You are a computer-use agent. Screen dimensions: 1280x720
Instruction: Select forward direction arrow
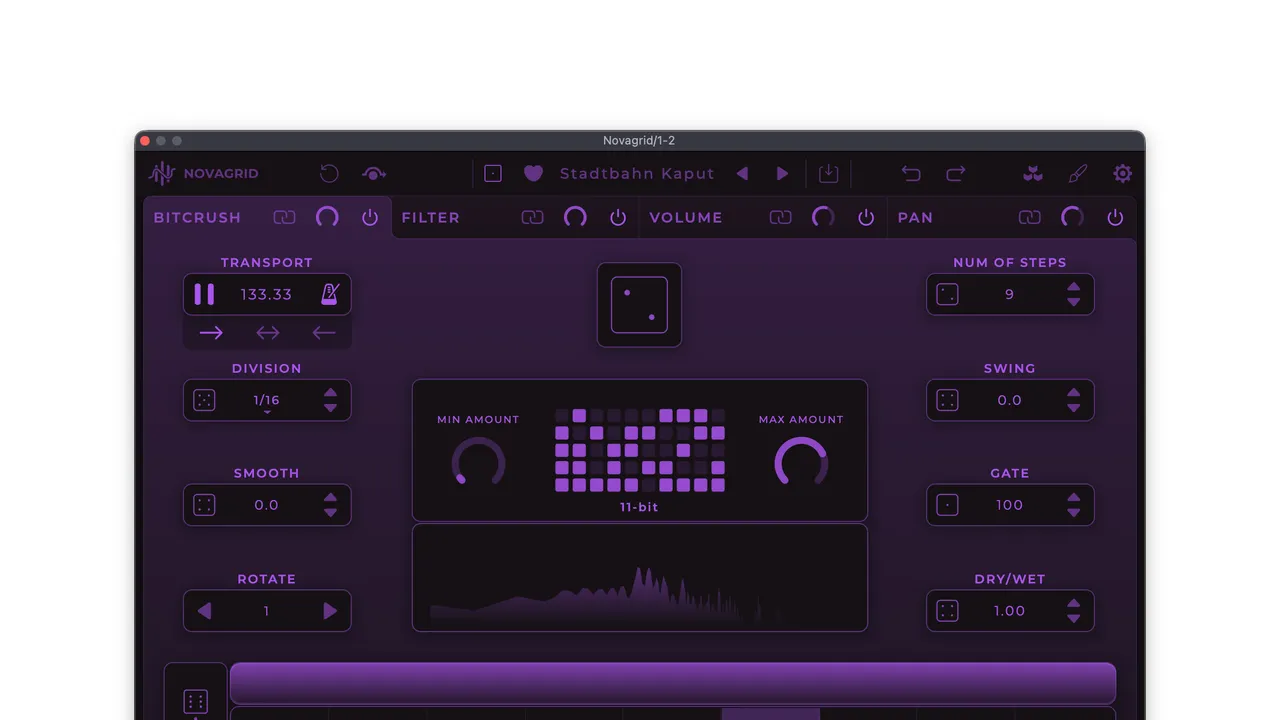pyautogui.click(x=211, y=333)
